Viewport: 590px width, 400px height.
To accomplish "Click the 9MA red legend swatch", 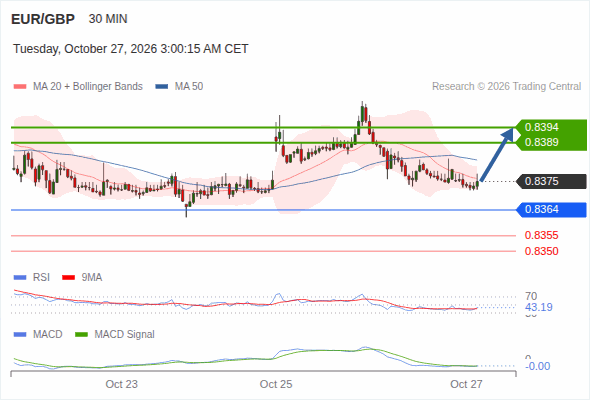I will (68, 278).
